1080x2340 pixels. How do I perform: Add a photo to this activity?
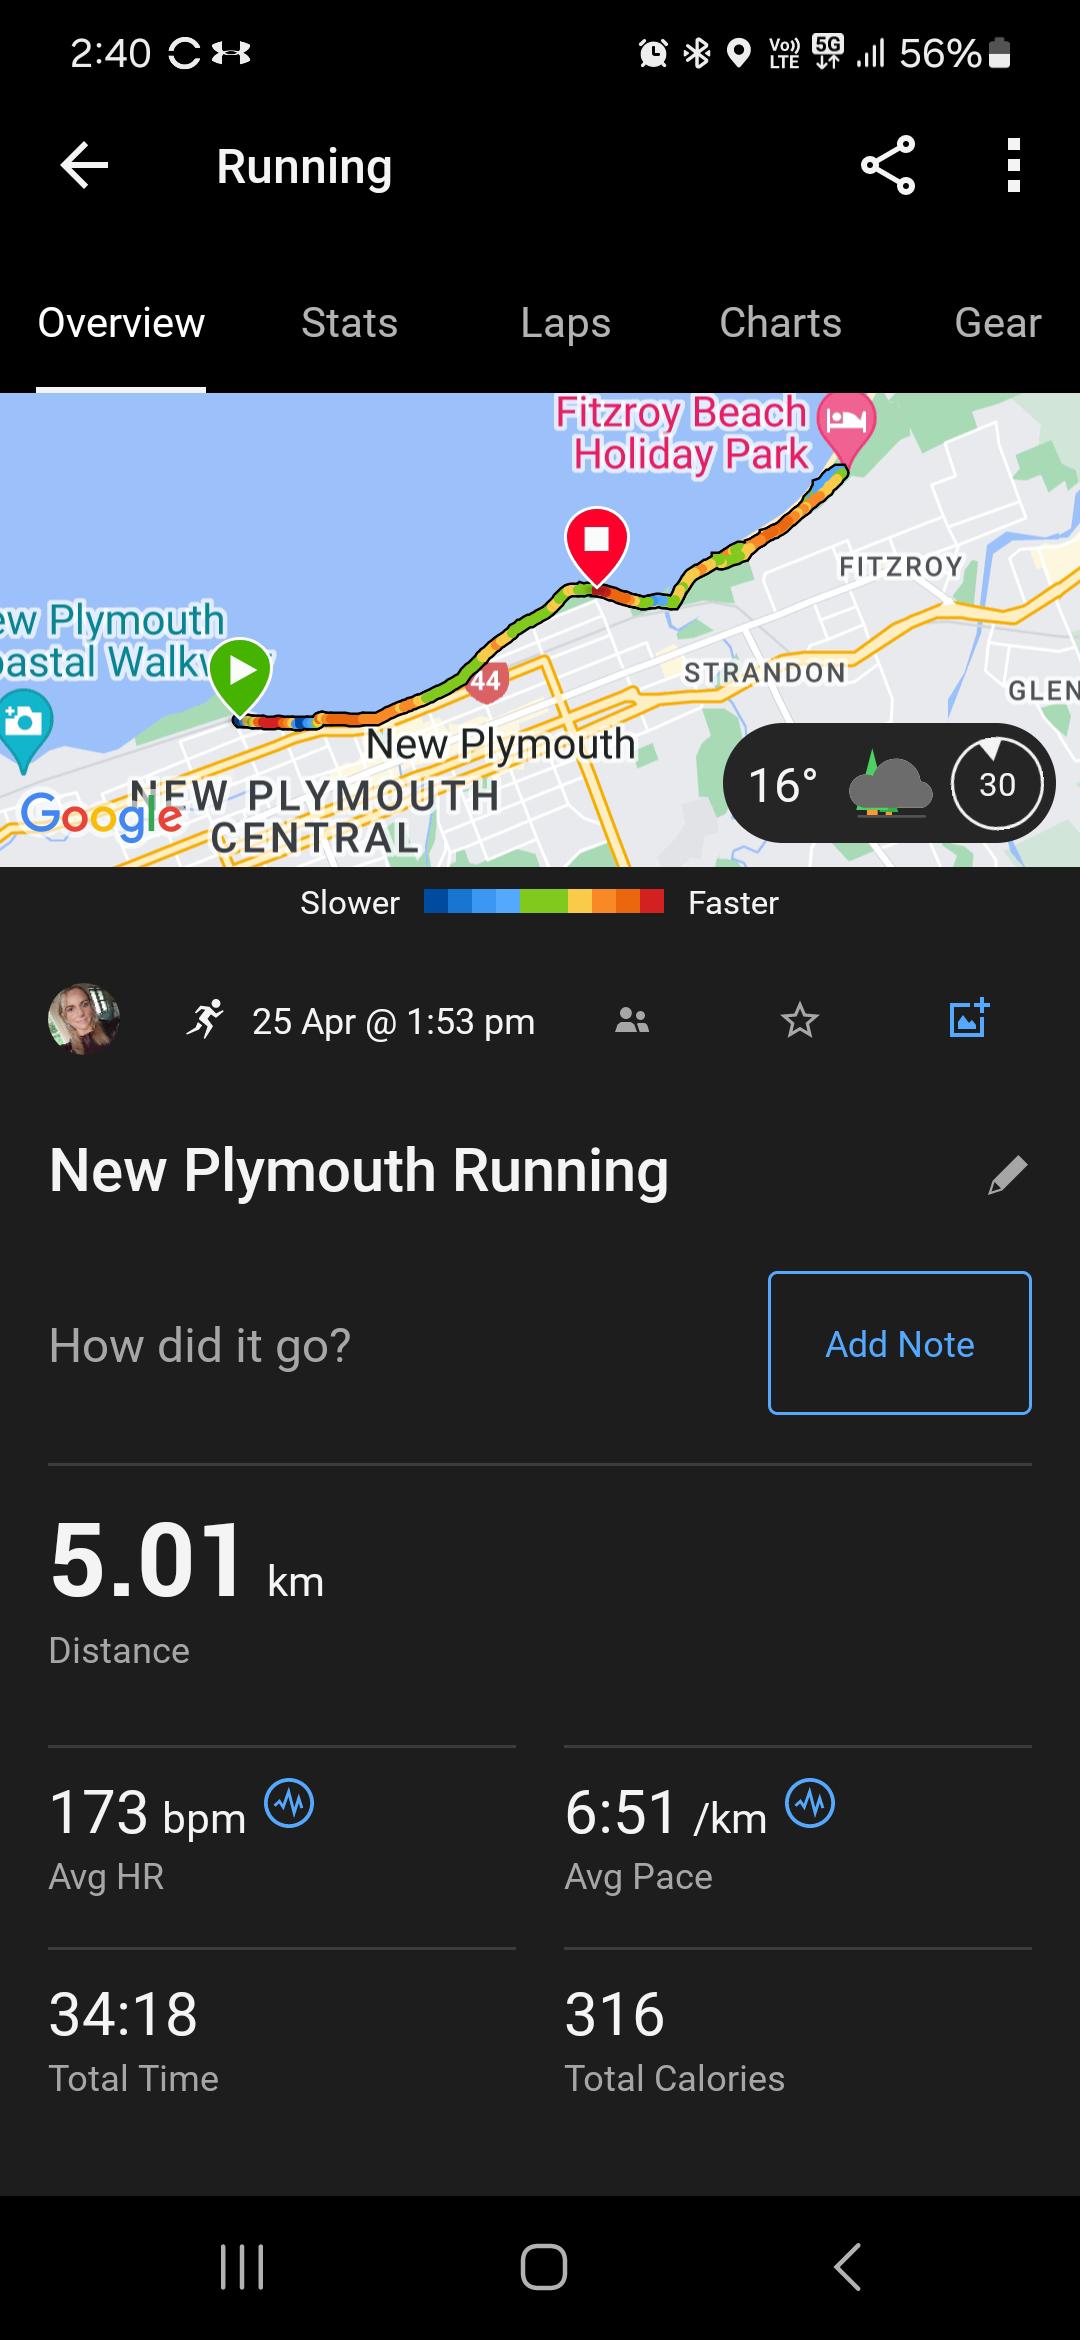(968, 1019)
